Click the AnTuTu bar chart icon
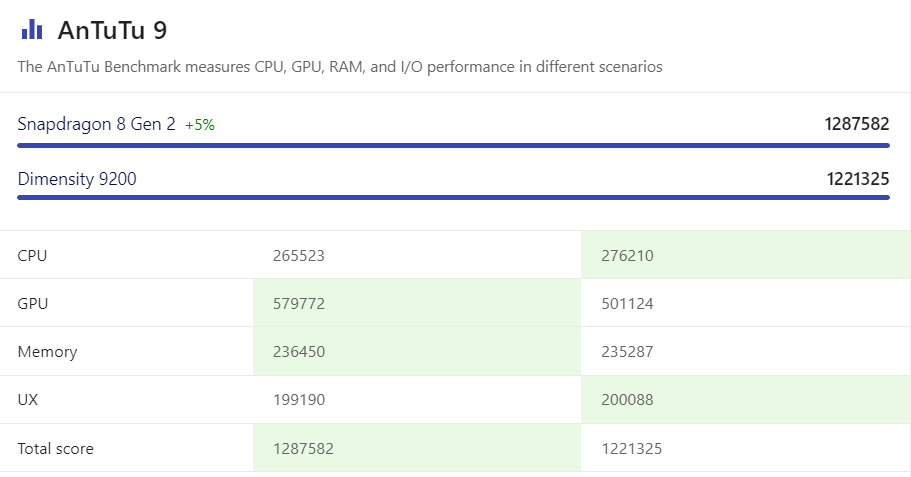 [32, 30]
